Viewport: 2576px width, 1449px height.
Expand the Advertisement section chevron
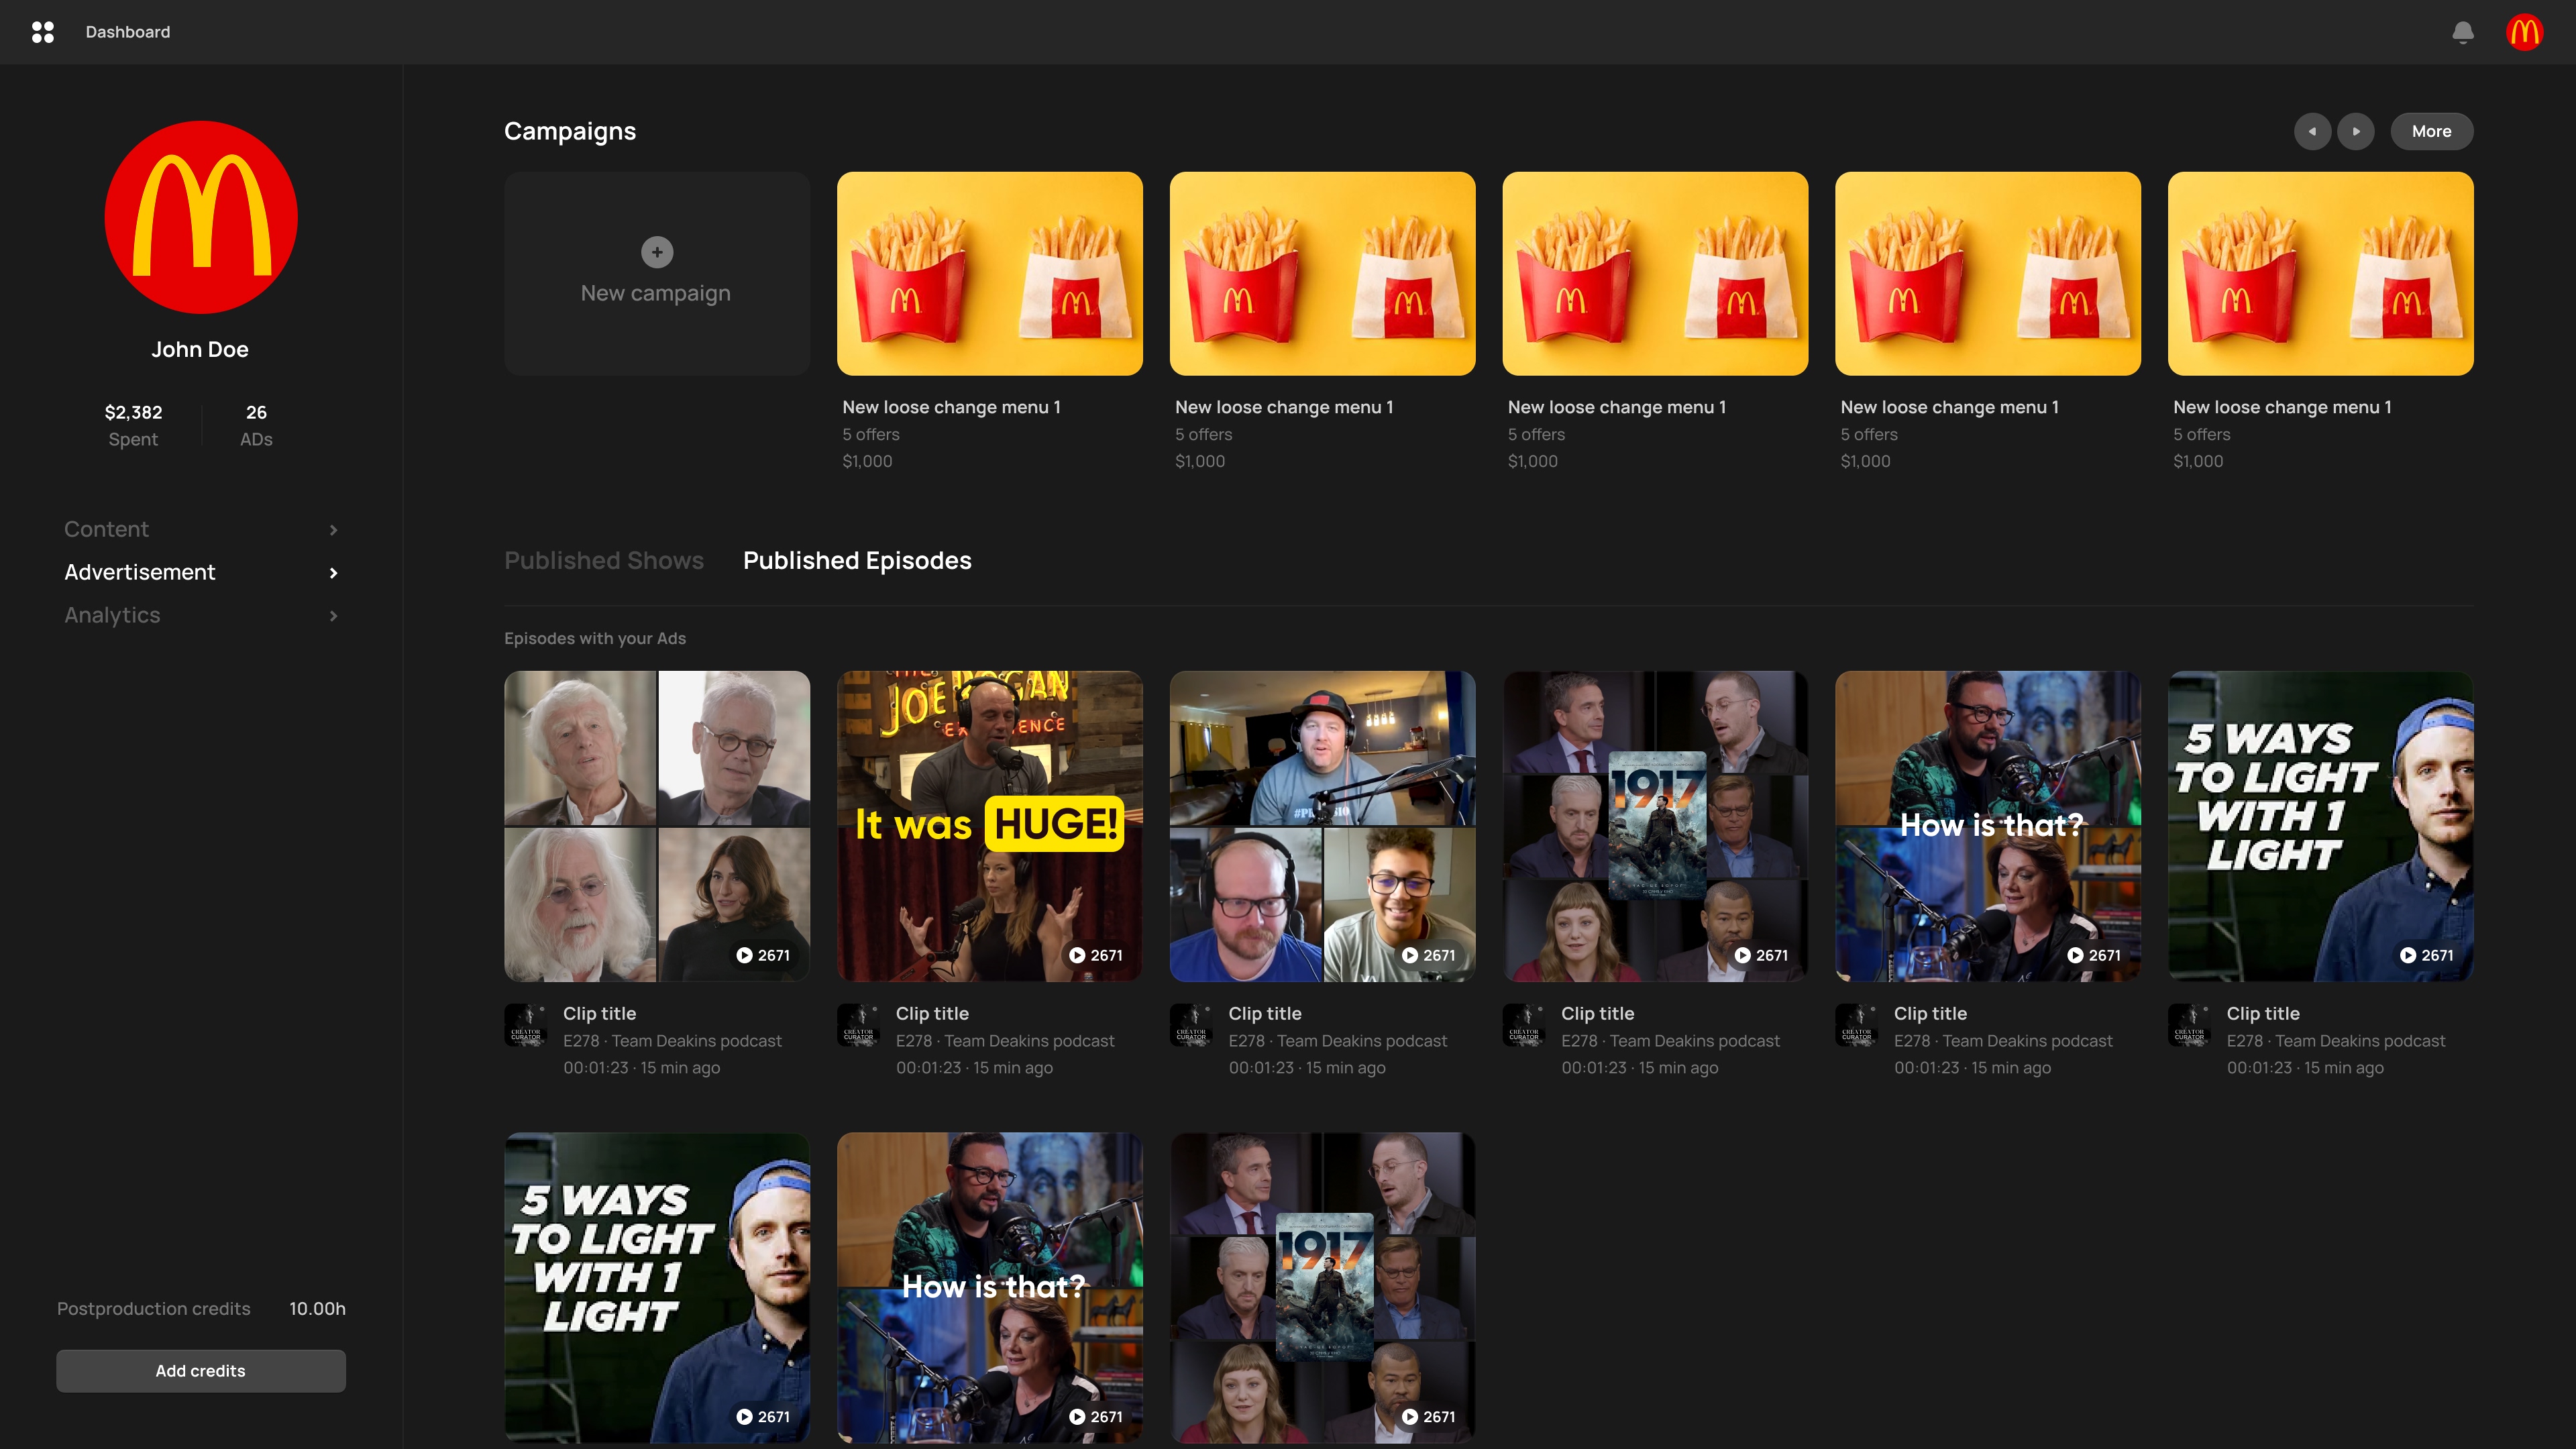tap(334, 573)
